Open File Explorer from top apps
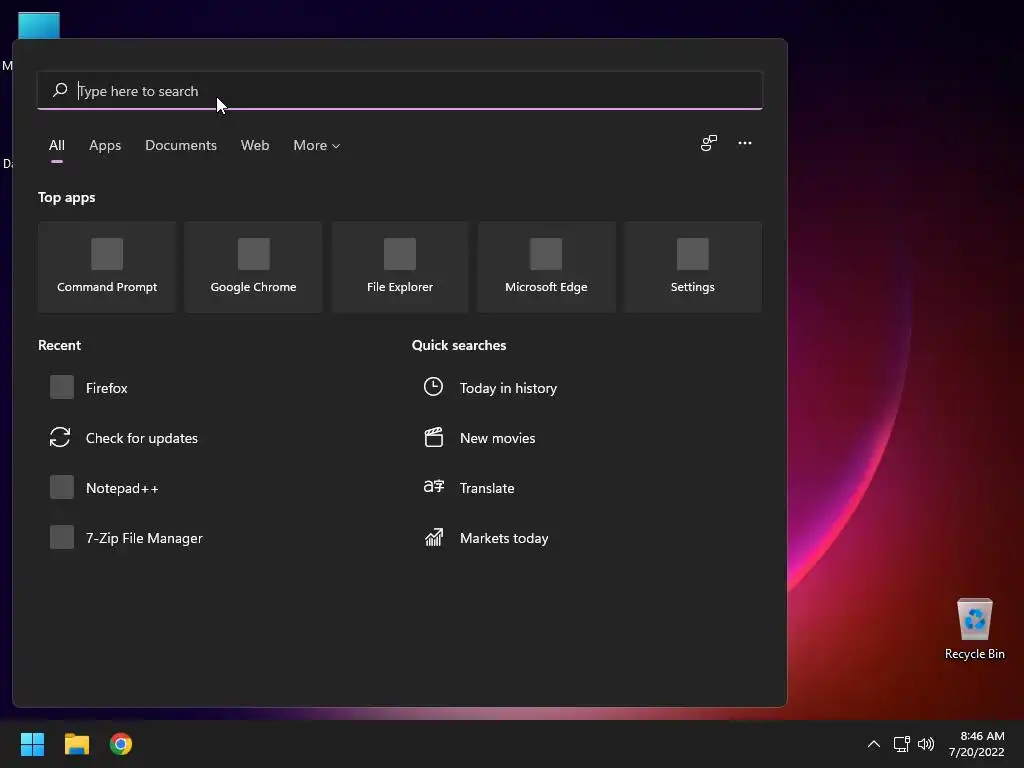Image resolution: width=1024 pixels, height=768 pixels. [x=400, y=267]
